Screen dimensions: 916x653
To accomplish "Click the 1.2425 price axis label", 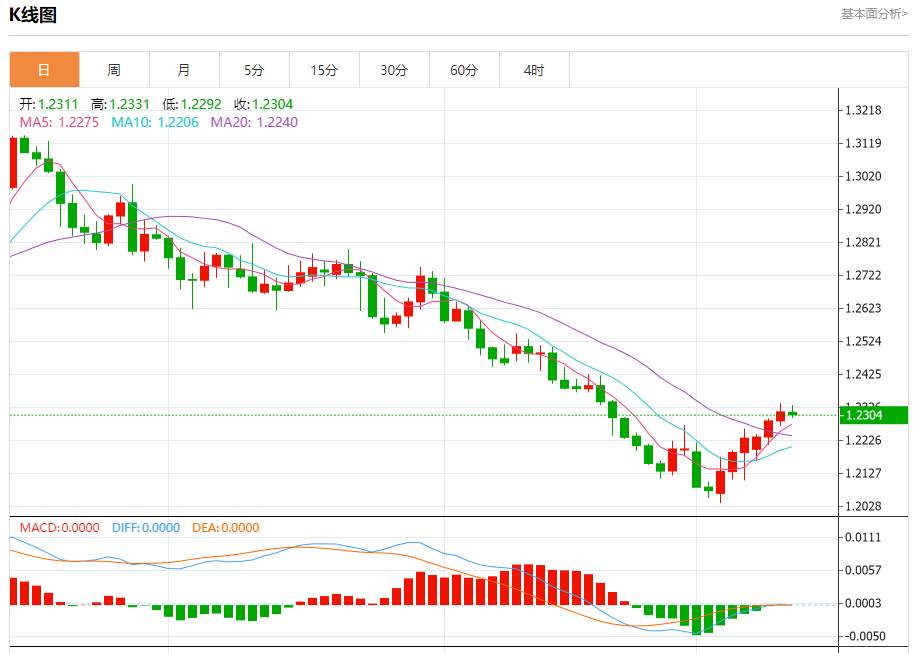I will [863, 374].
